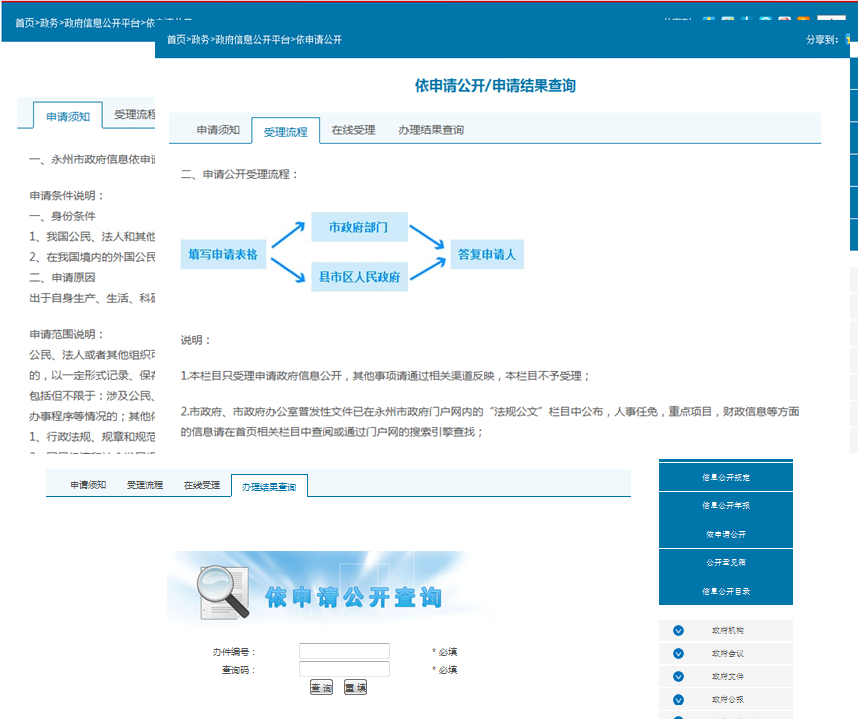
Task: Expand the 政府公报 chevron icon
Action: [678, 700]
